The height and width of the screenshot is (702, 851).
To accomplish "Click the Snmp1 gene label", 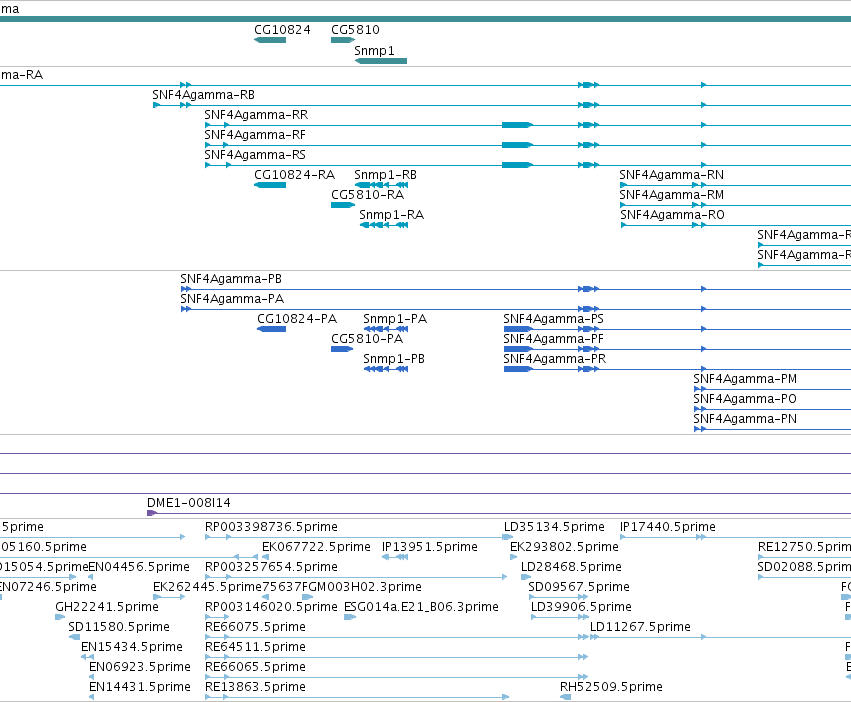I will point(374,50).
